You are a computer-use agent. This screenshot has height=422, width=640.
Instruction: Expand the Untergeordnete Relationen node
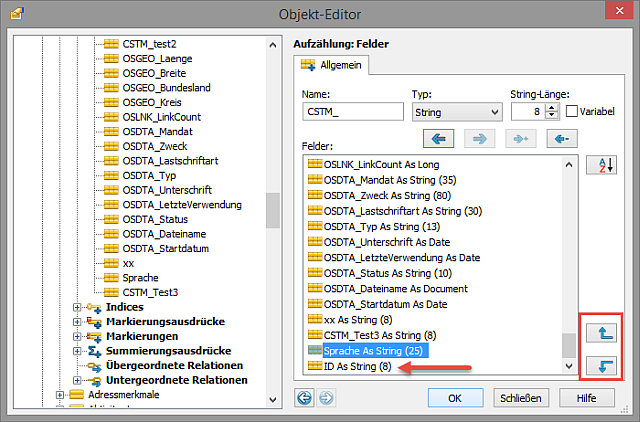coord(77,380)
